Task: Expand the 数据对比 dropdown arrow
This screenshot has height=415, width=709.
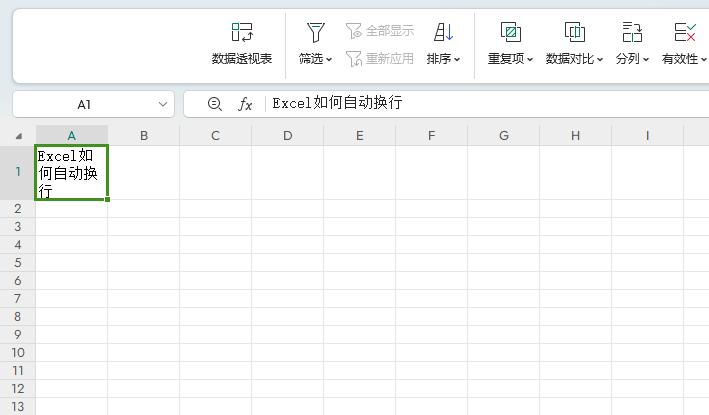Action: (x=600, y=59)
